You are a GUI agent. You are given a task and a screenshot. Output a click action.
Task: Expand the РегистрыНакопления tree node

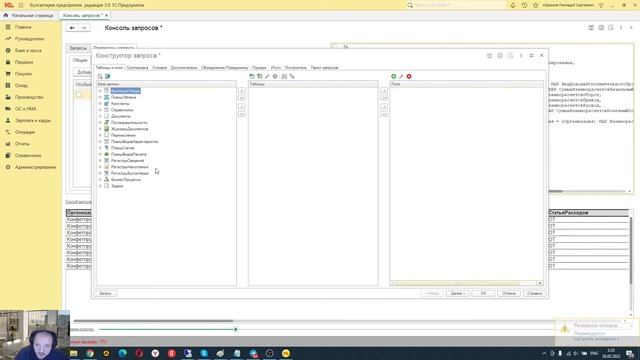pos(100,167)
